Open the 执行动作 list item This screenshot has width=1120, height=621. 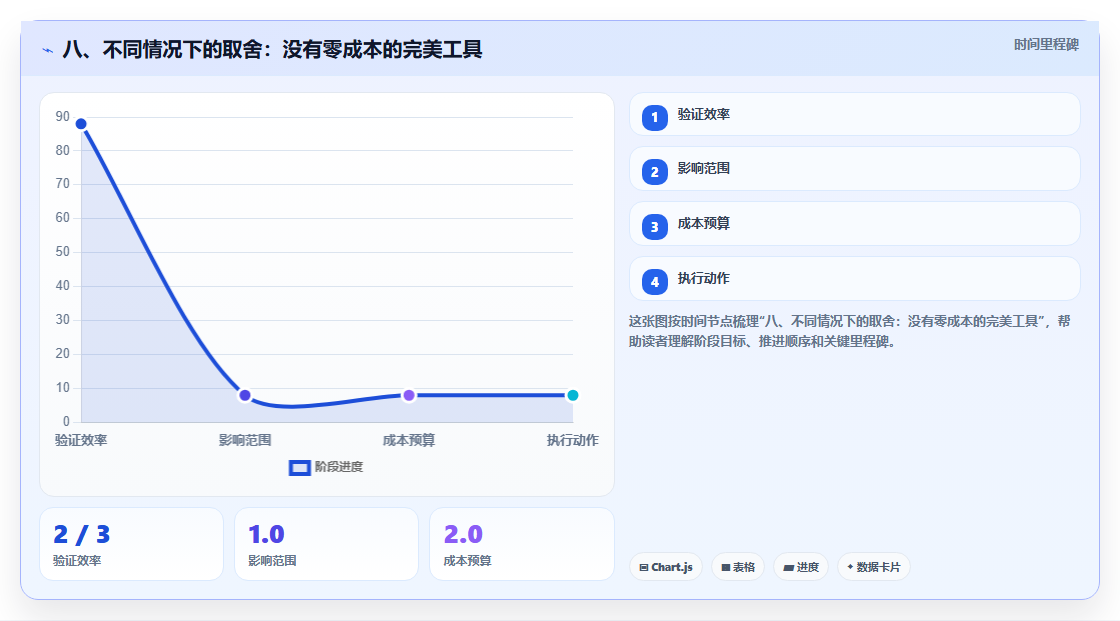click(x=854, y=279)
